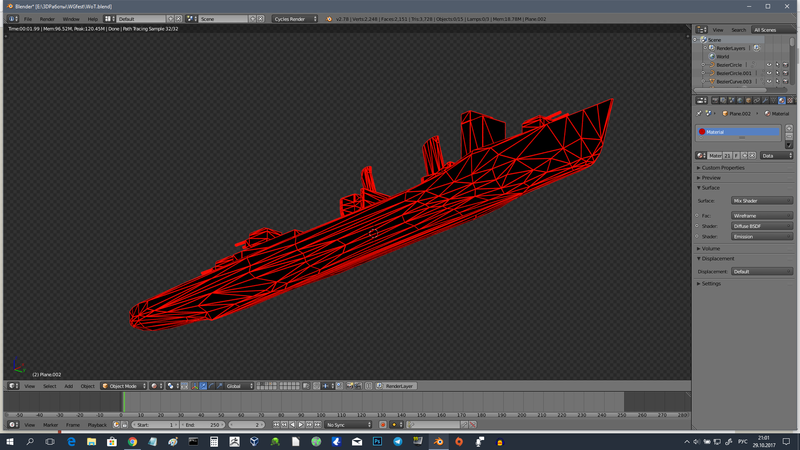Toggle renderability camera of BezierCircle.001
The height and width of the screenshot is (450, 800).
(x=786, y=73)
